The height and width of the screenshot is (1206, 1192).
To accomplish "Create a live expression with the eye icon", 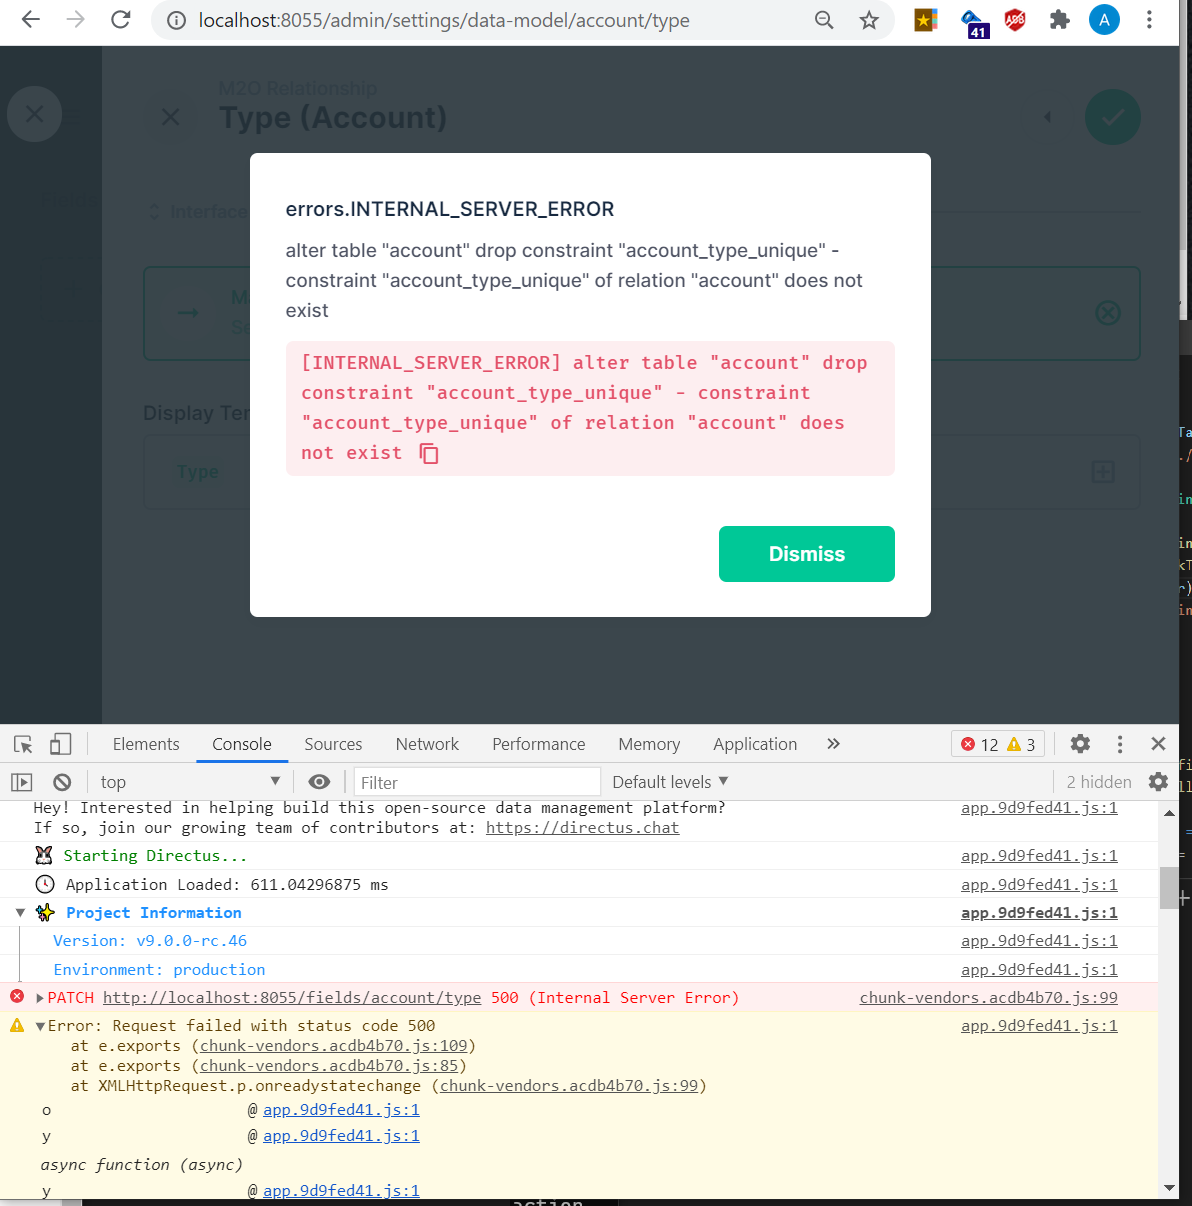I will tap(319, 781).
